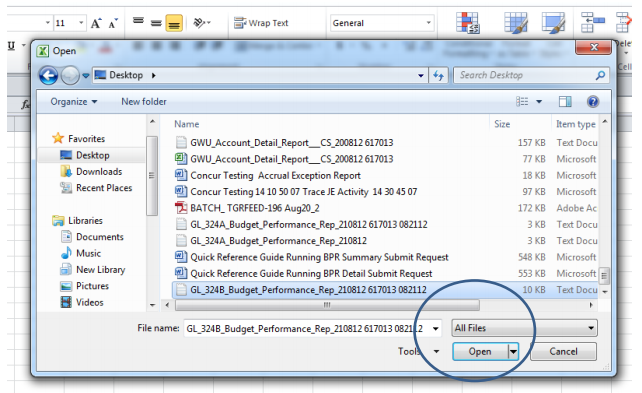The image size is (642, 393).
Task: Click the Back arrow in Open dialog
Action: coord(48,75)
